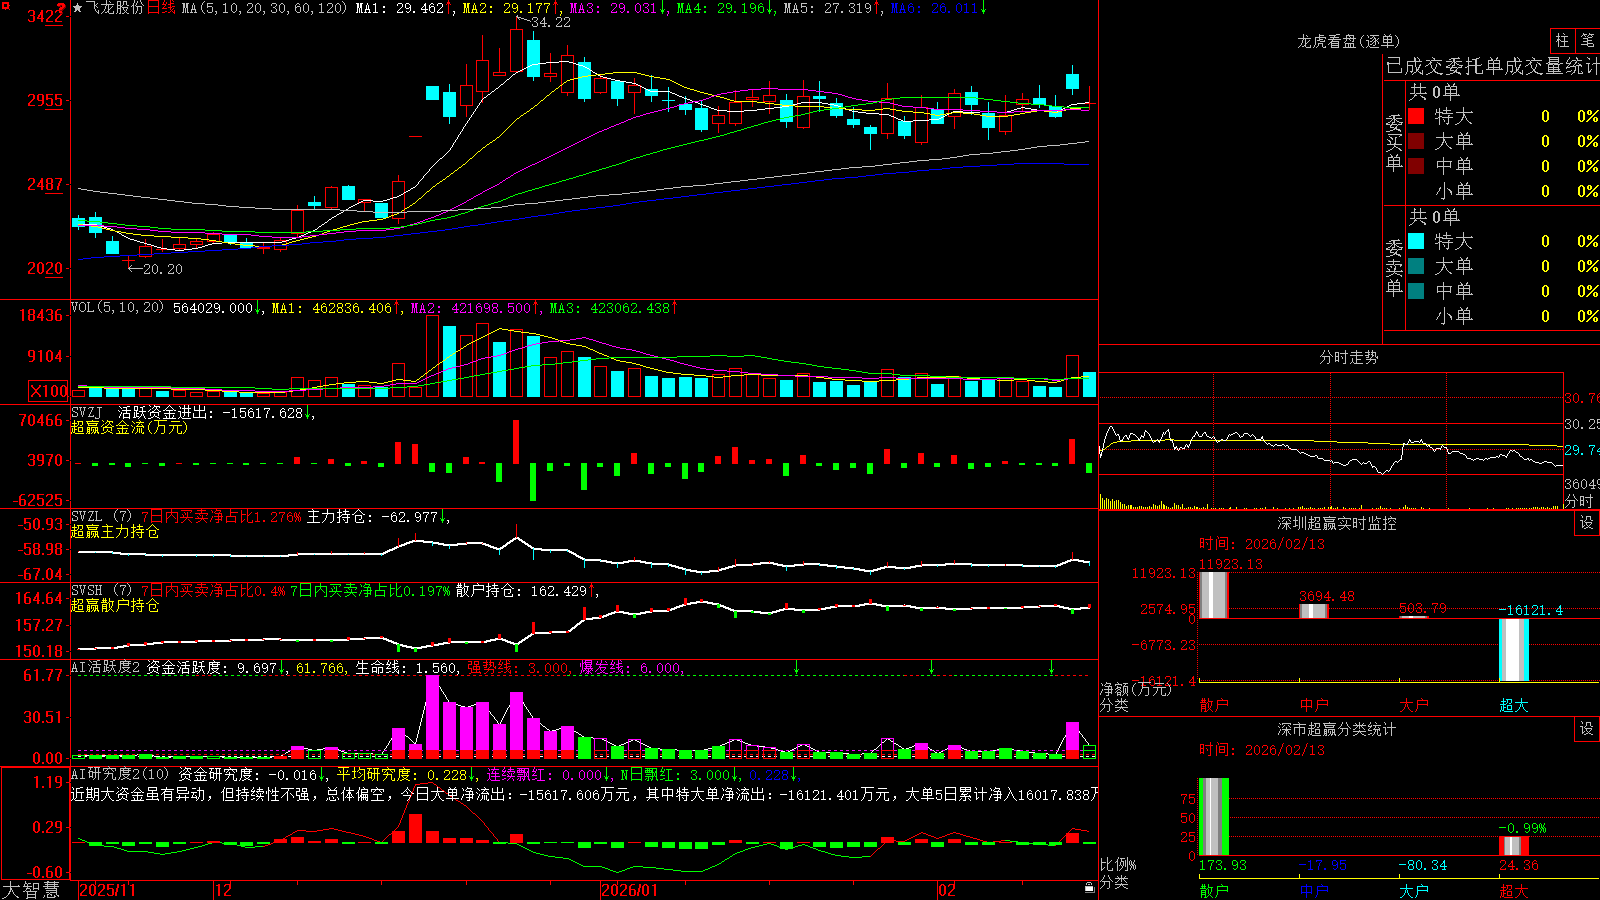Click the 委买单 vertical label
This screenshot has height=900, width=1600.
click(1394, 142)
